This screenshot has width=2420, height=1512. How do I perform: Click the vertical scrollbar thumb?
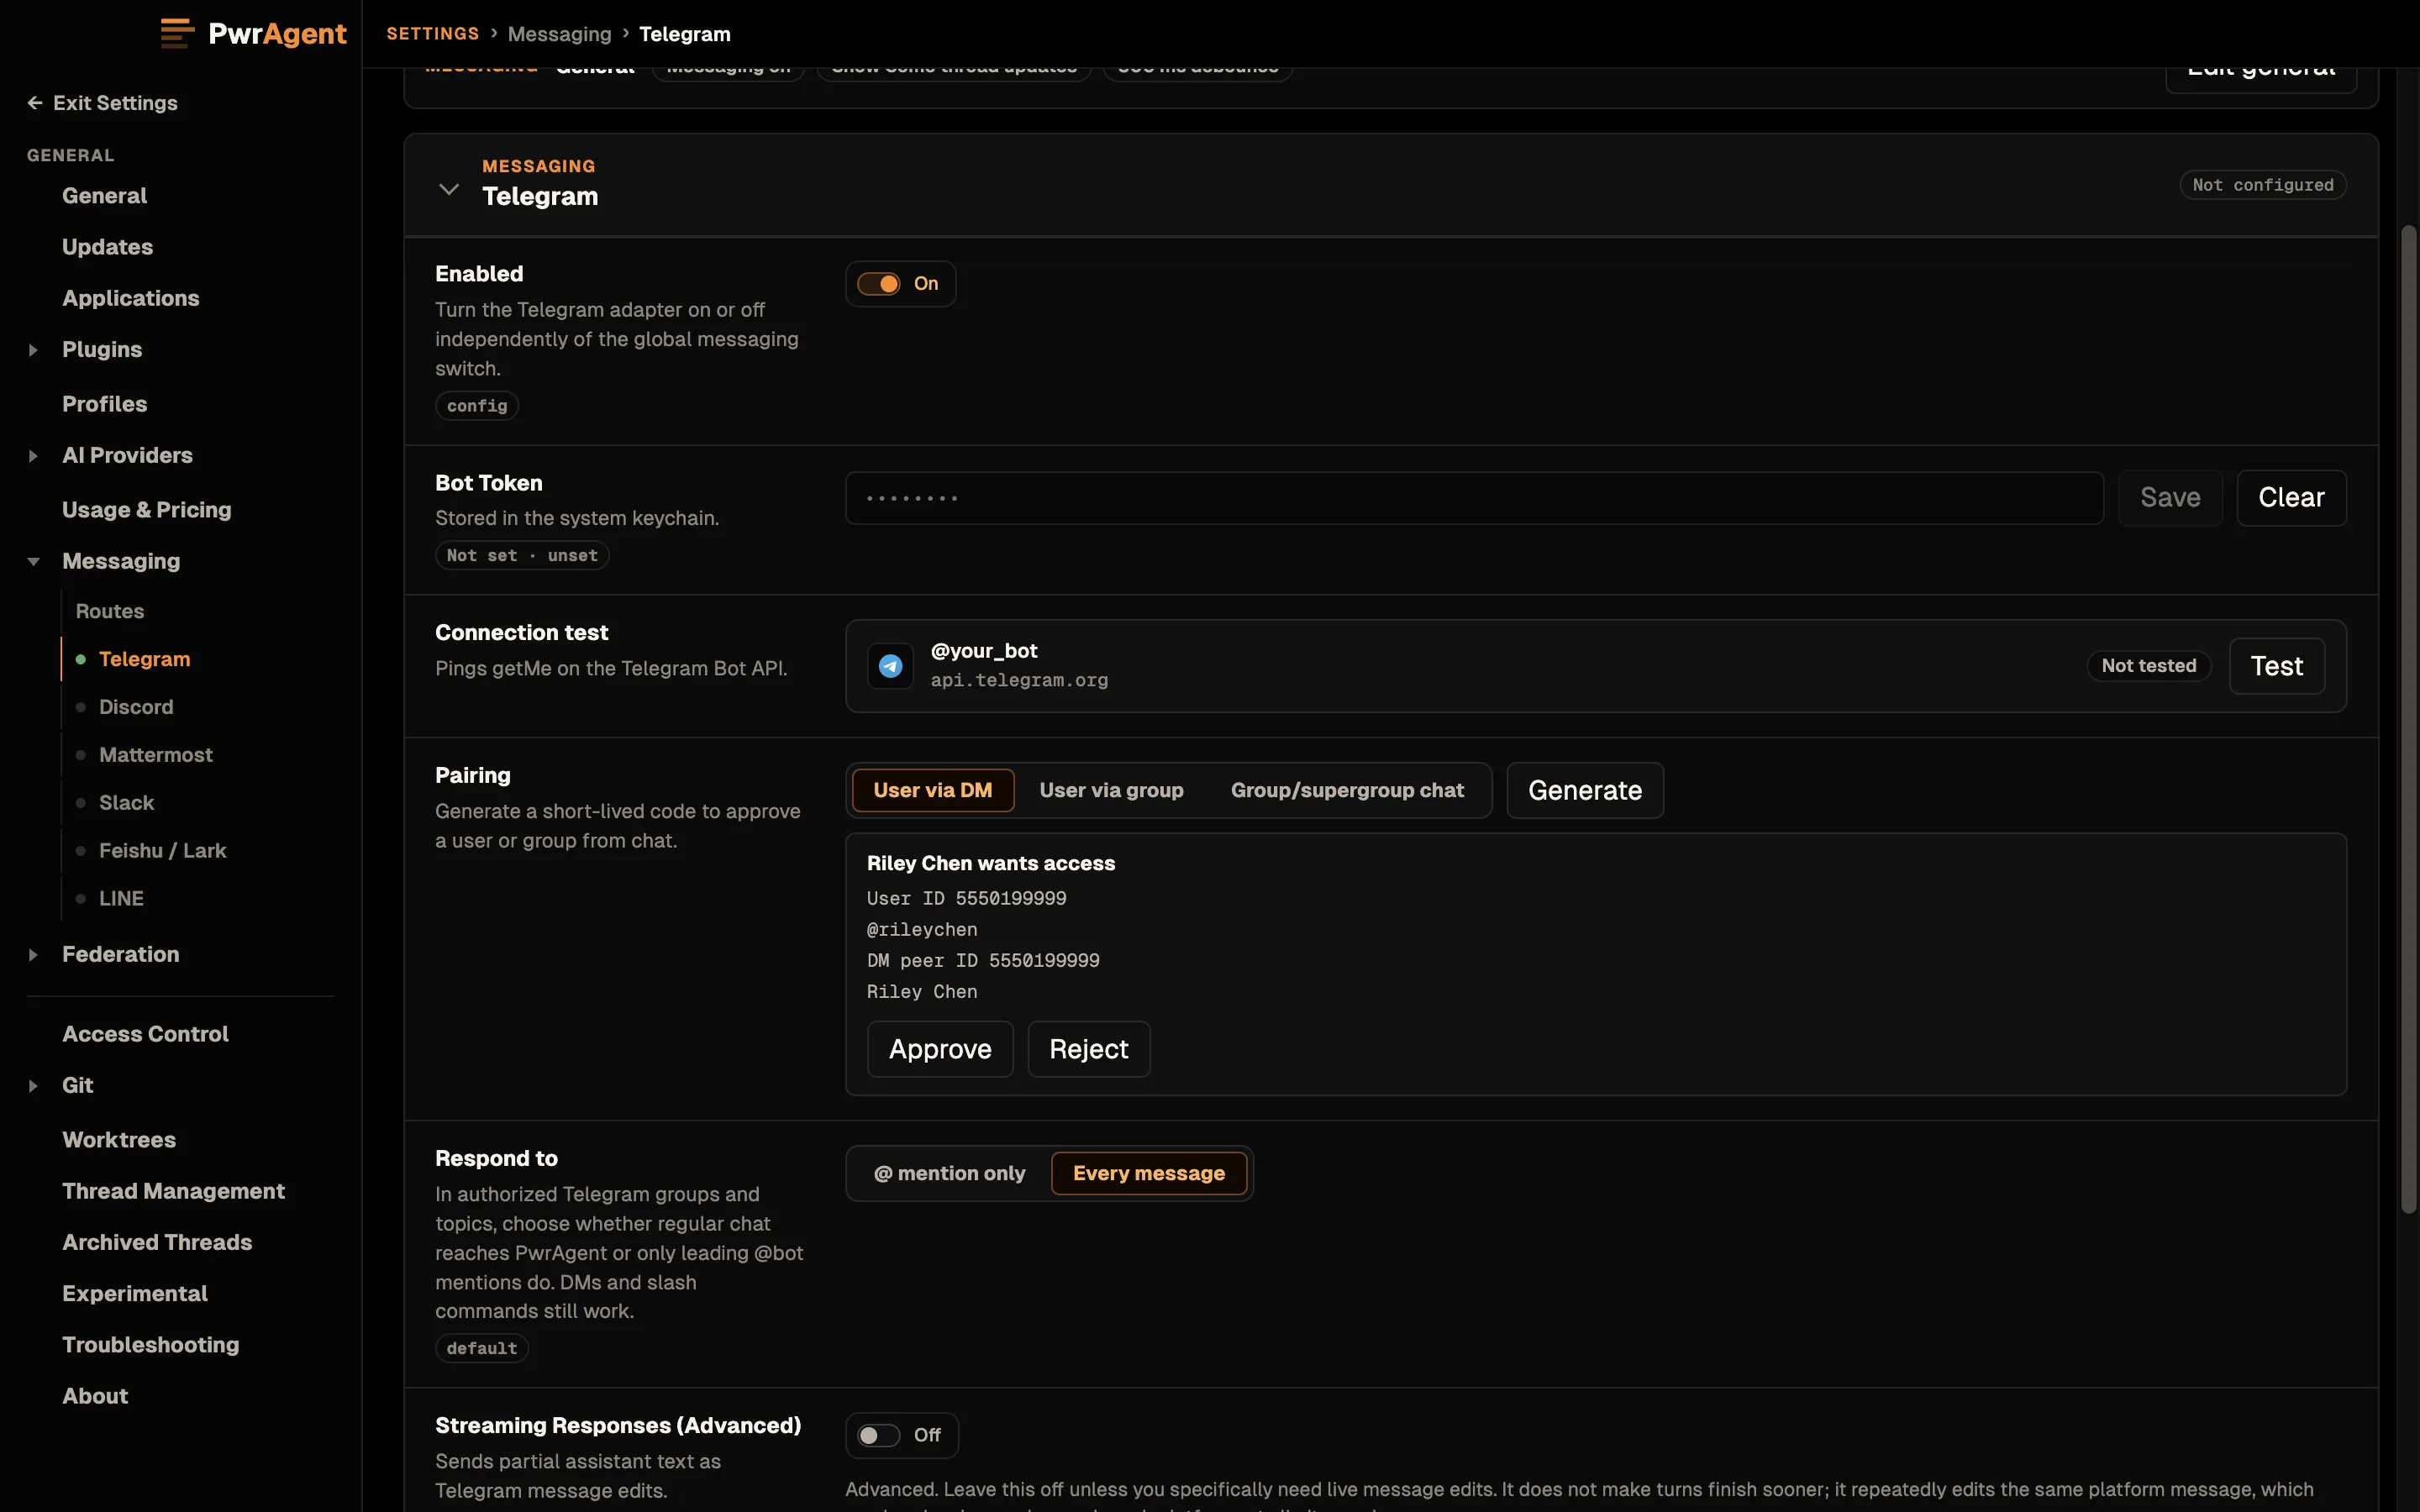coord(2409,720)
